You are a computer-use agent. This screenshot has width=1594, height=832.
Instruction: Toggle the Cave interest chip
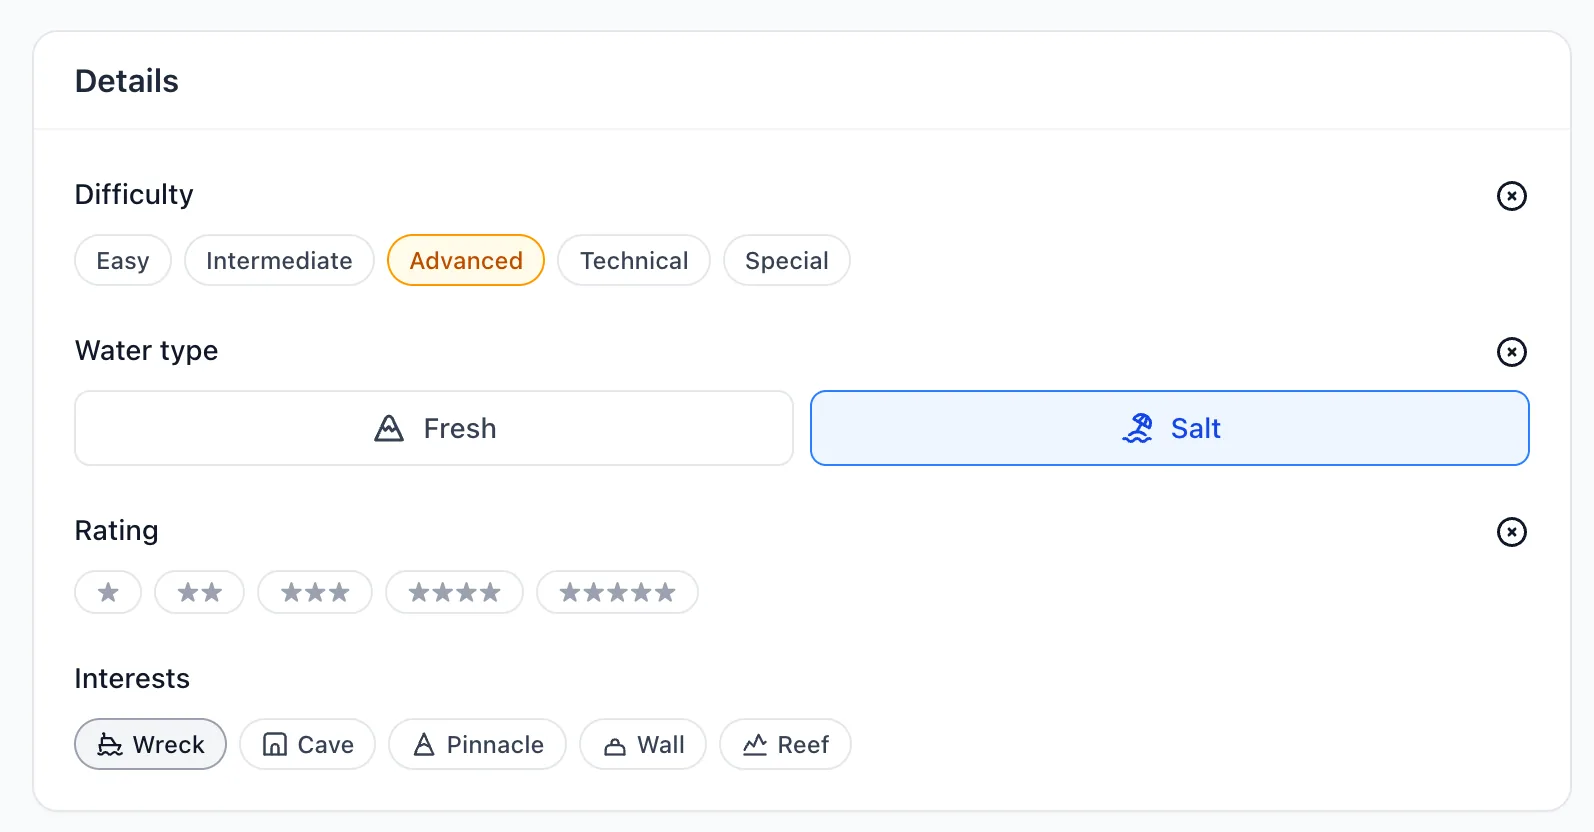(307, 744)
